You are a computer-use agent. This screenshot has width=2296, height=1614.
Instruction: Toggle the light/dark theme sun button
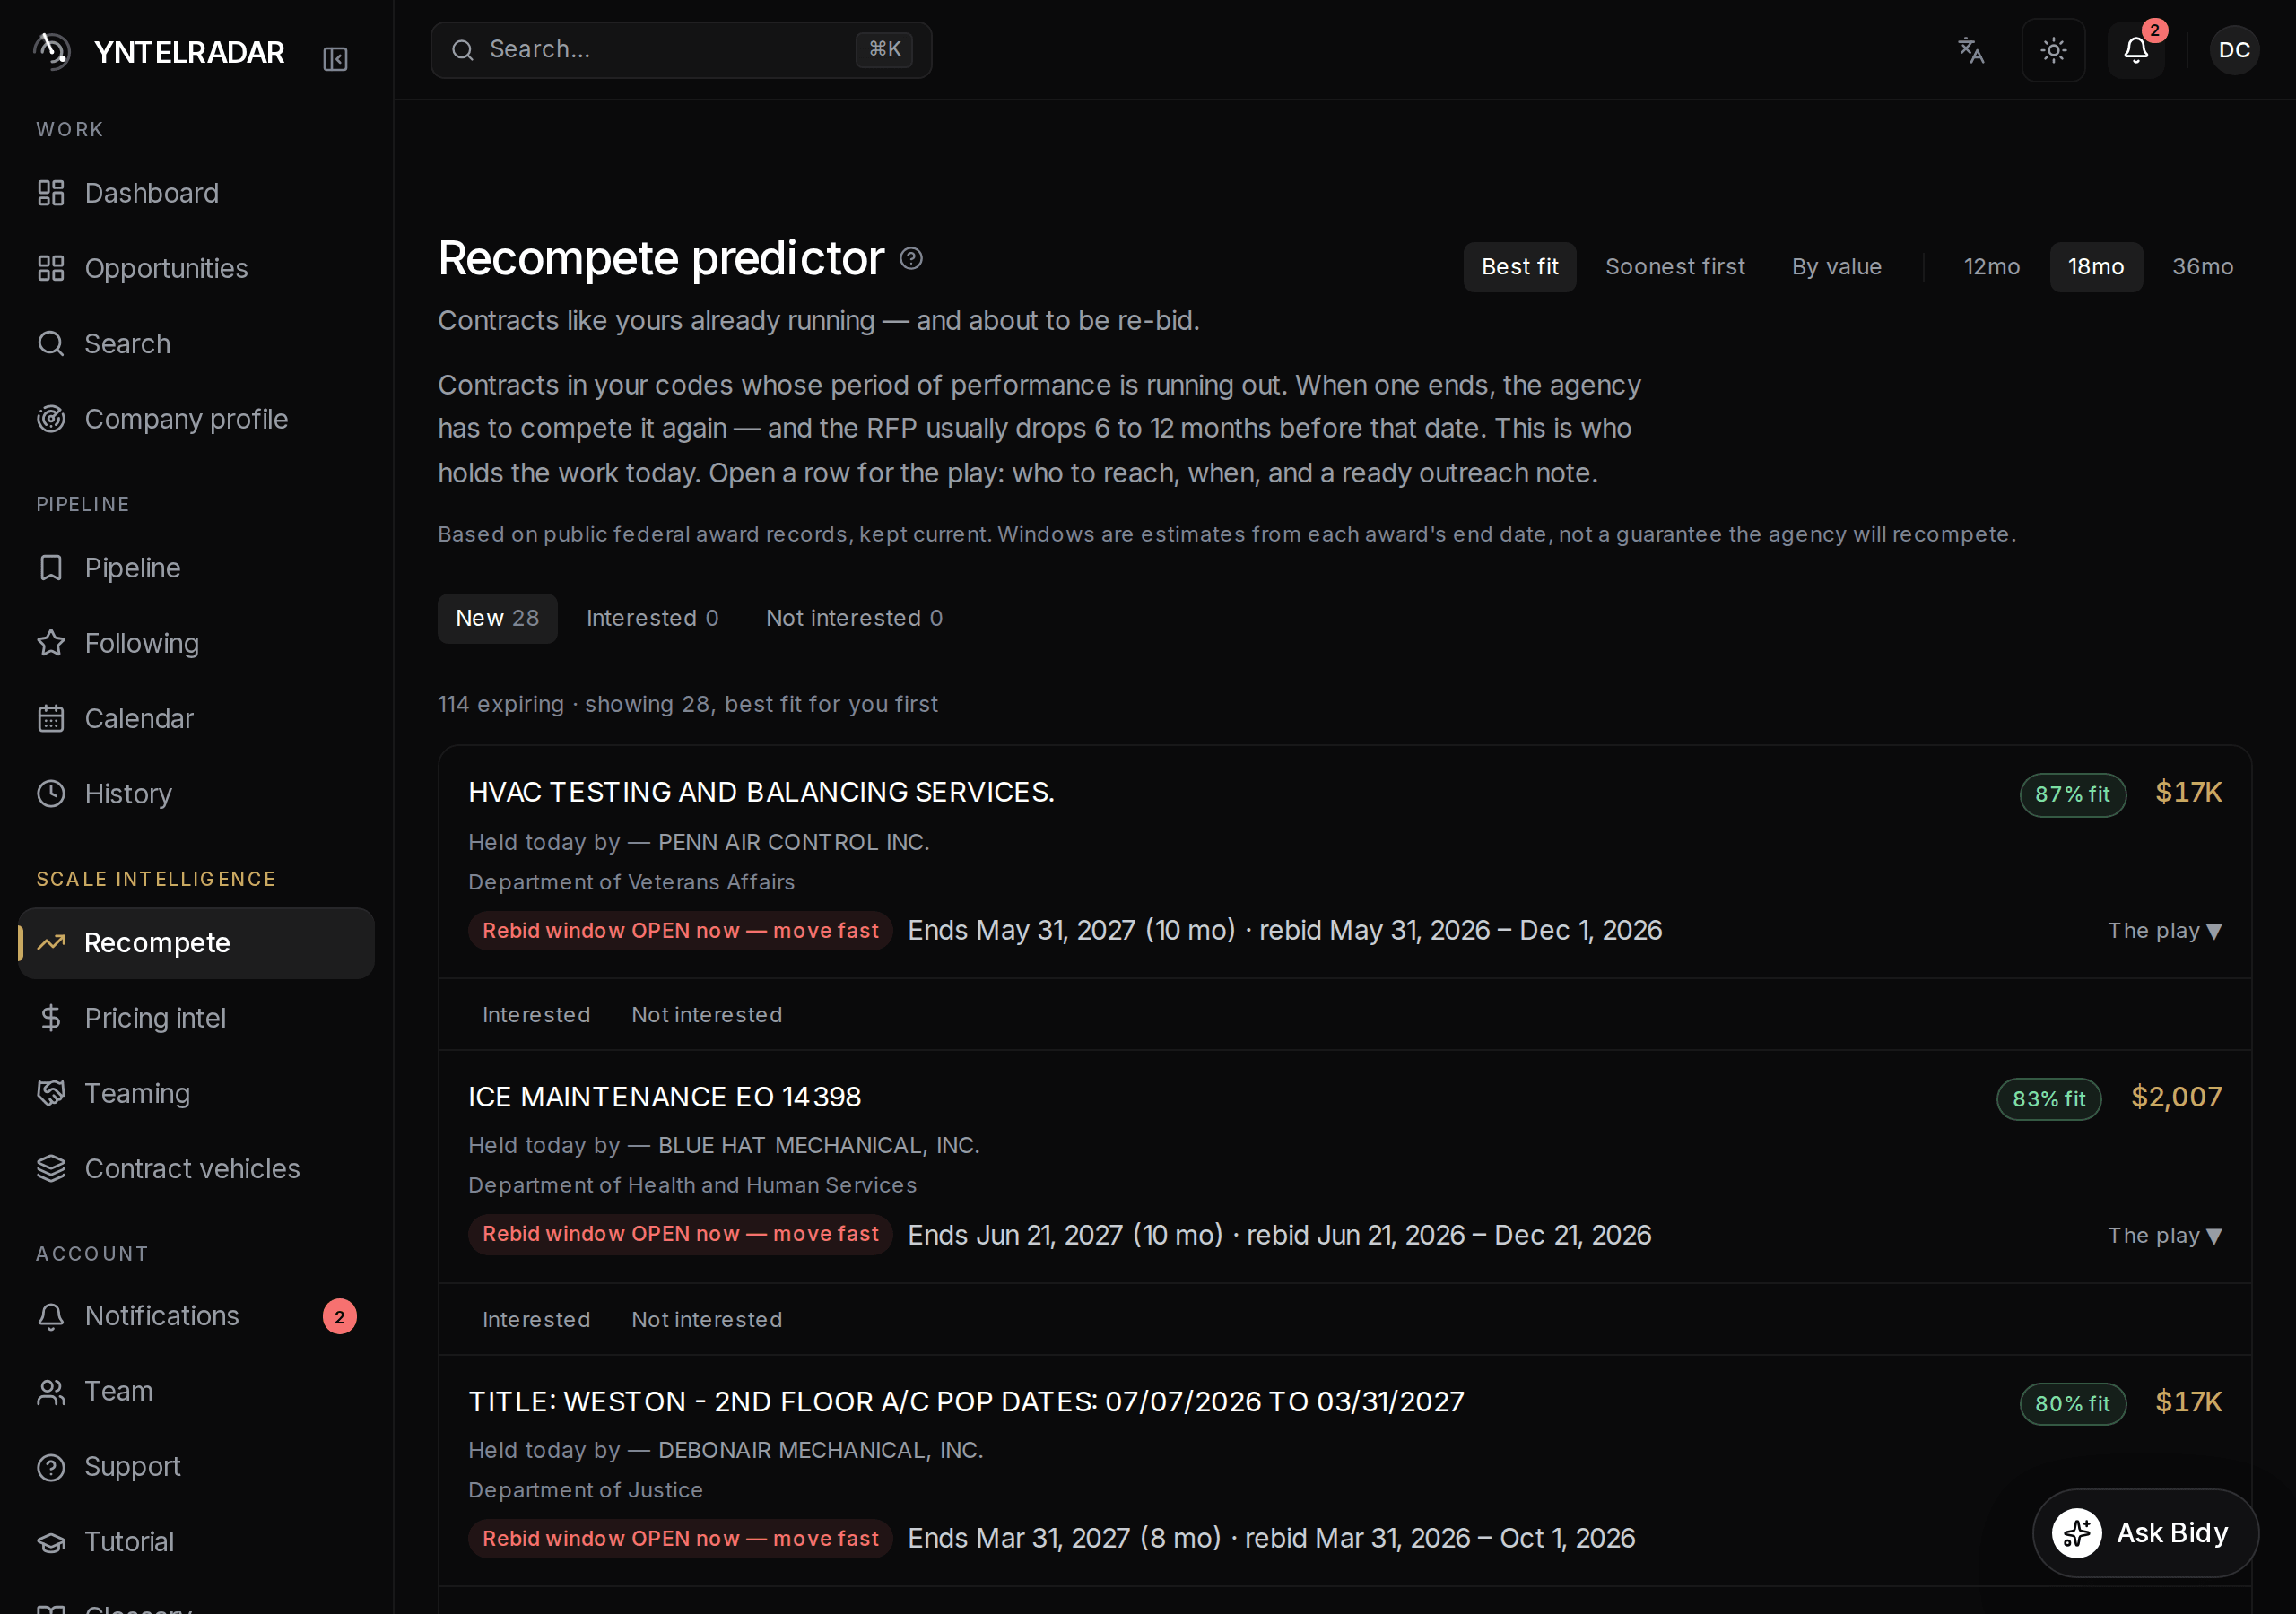click(x=2053, y=50)
